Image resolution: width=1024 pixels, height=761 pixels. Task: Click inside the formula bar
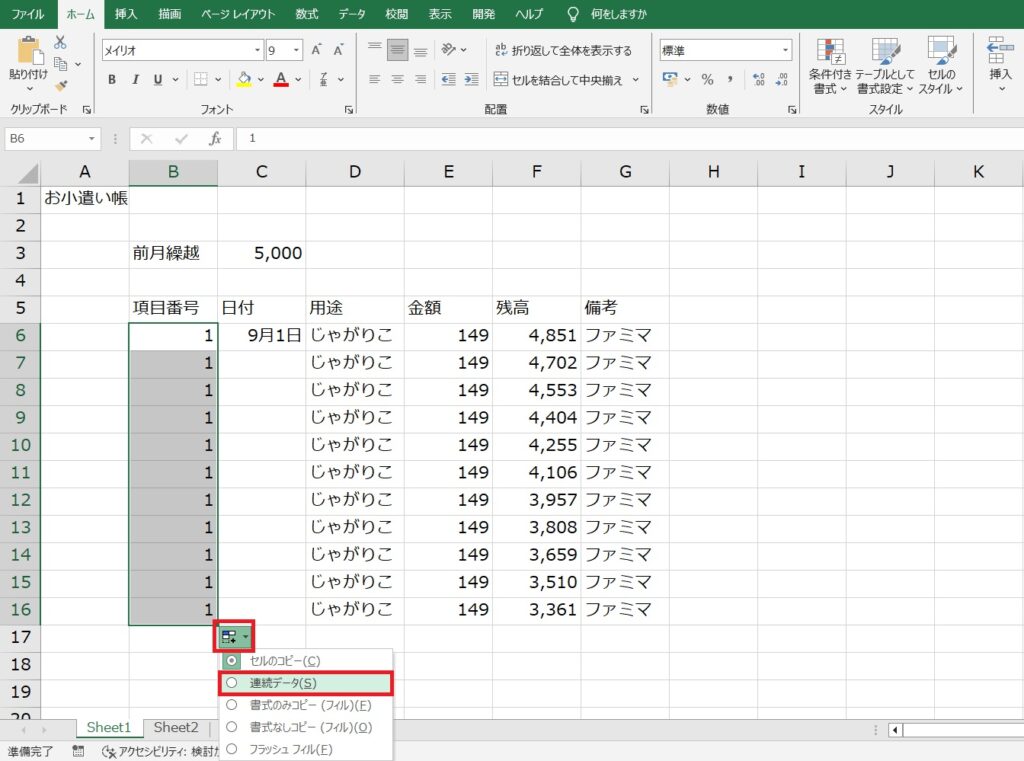(630, 138)
